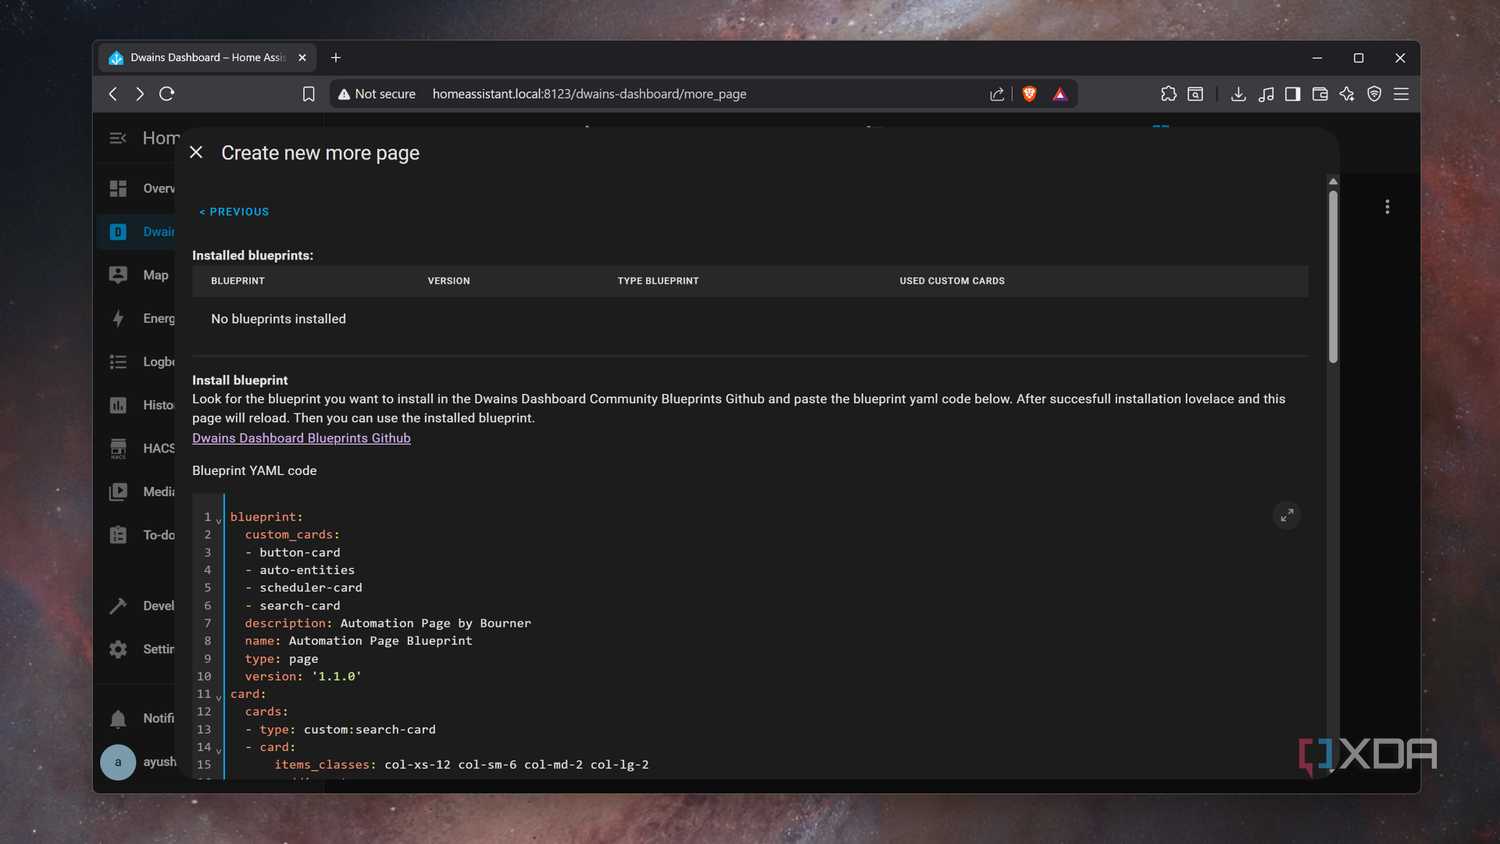
Task: Open the Logbook list icon
Action: (x=118, y=362)
